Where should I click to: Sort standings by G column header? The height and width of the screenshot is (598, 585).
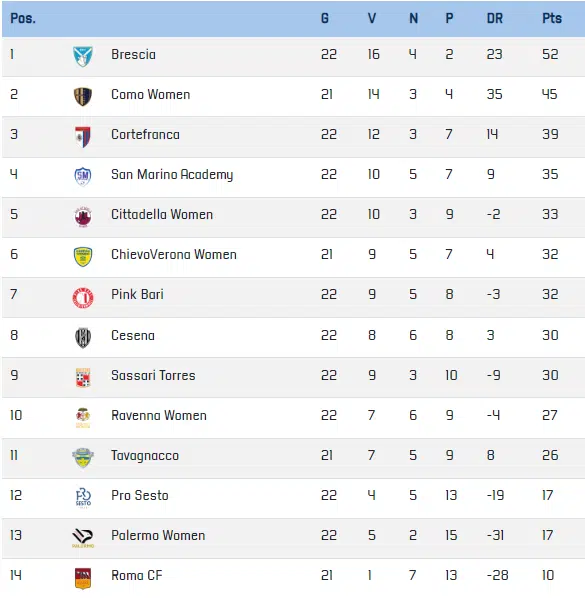point(325,18)
